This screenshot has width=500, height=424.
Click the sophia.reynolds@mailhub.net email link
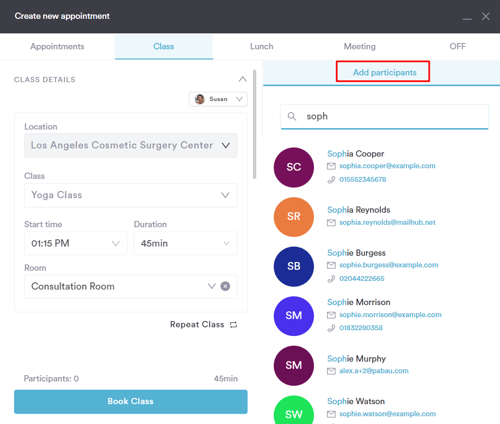click(387, 223)
